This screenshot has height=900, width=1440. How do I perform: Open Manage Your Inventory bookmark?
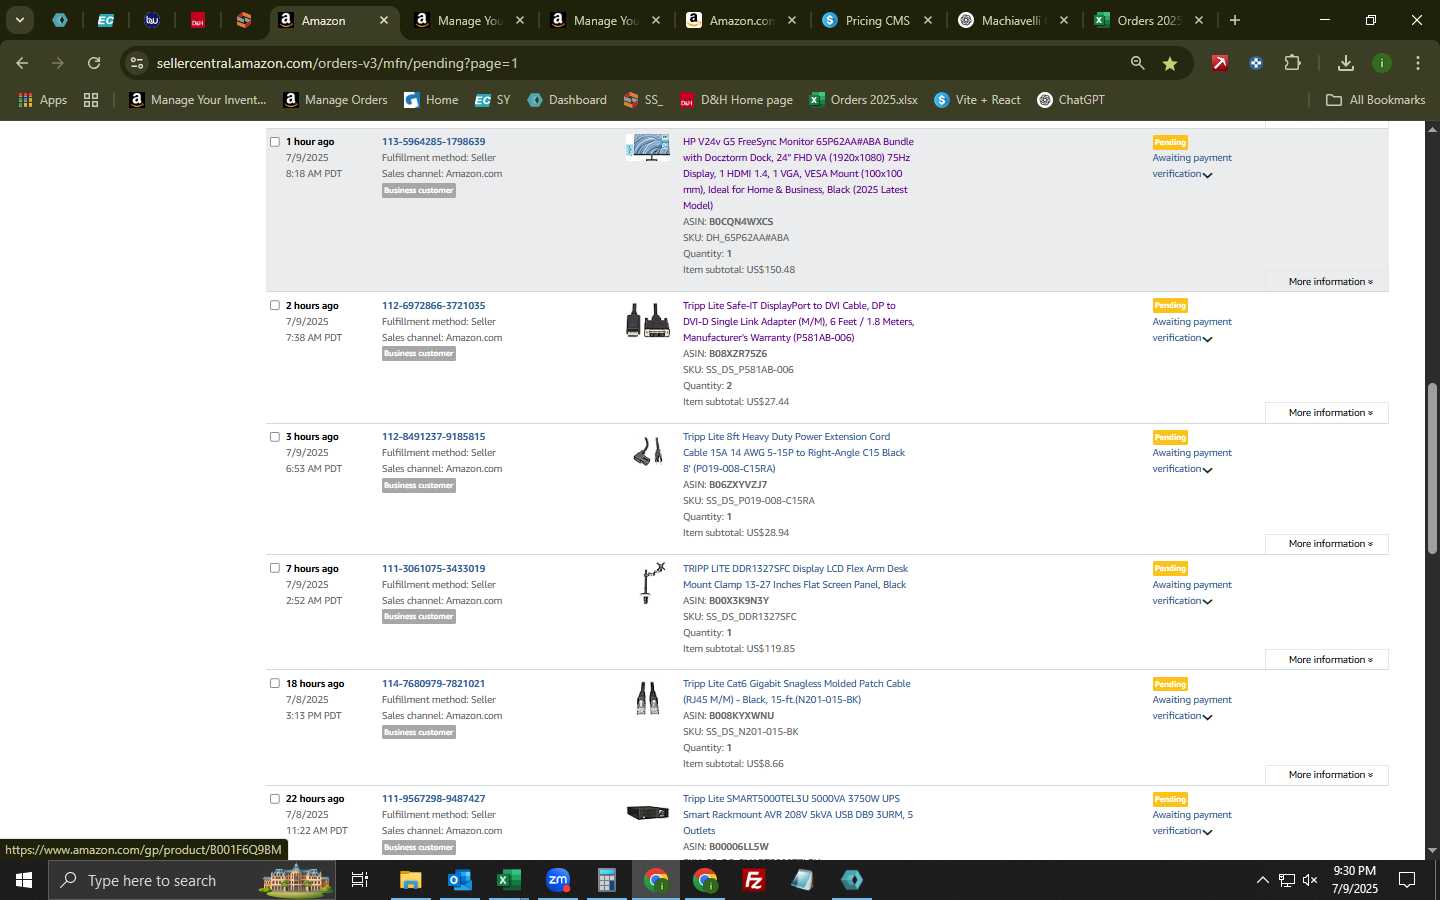tap(198, 100)
